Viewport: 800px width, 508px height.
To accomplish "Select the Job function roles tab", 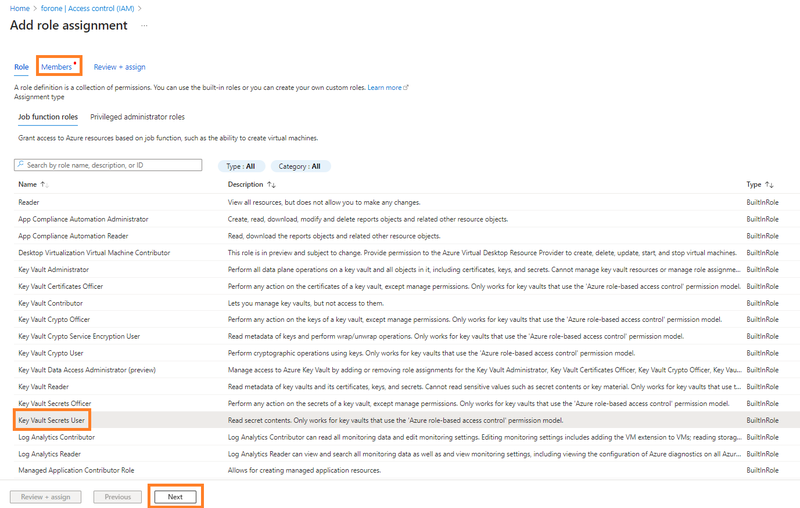I will tap(48, 117).
